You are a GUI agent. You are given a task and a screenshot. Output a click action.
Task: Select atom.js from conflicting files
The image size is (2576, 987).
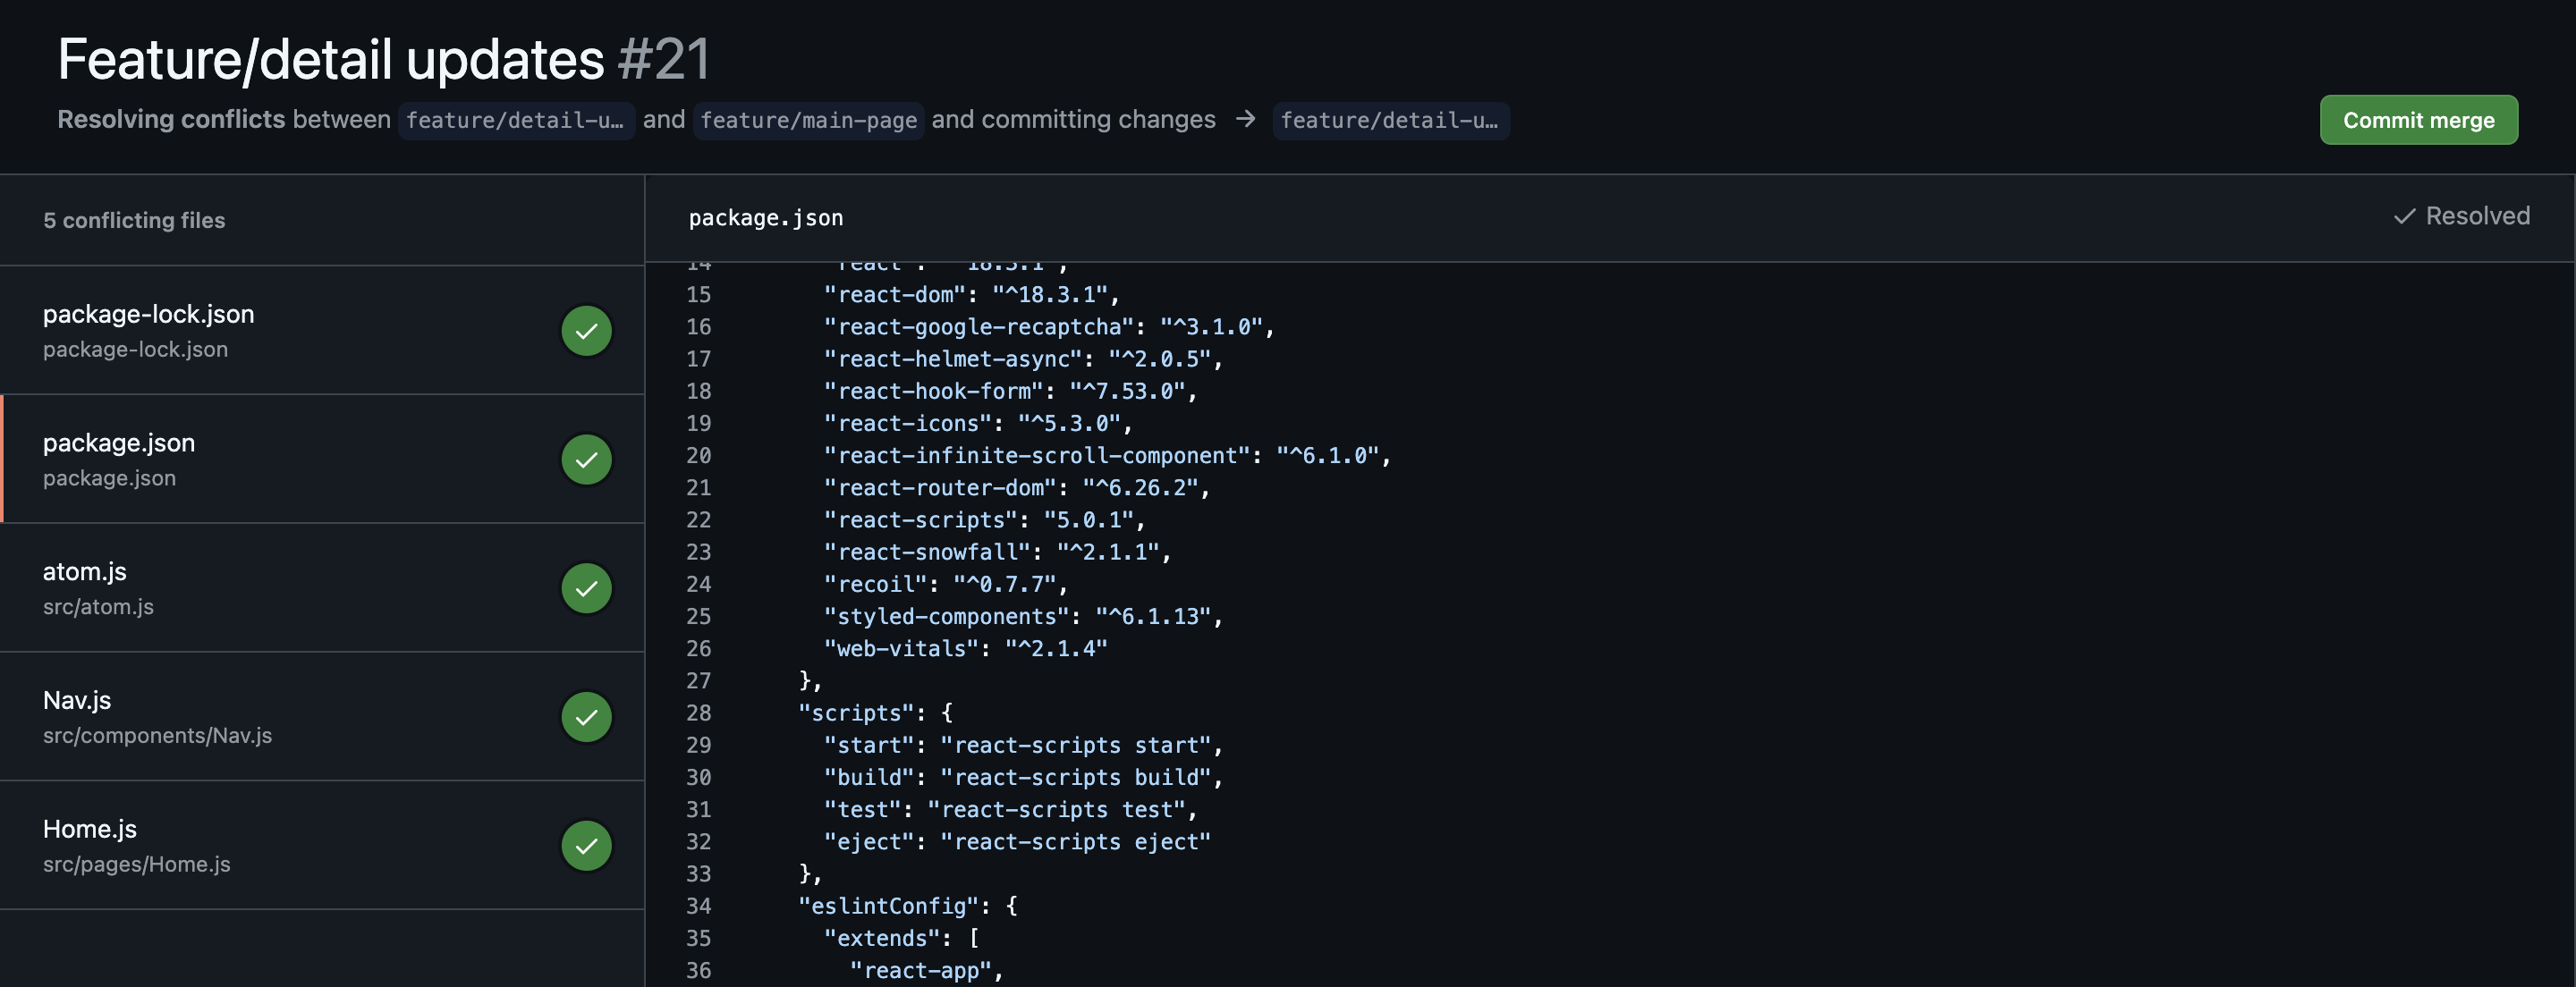coord(85,572)
